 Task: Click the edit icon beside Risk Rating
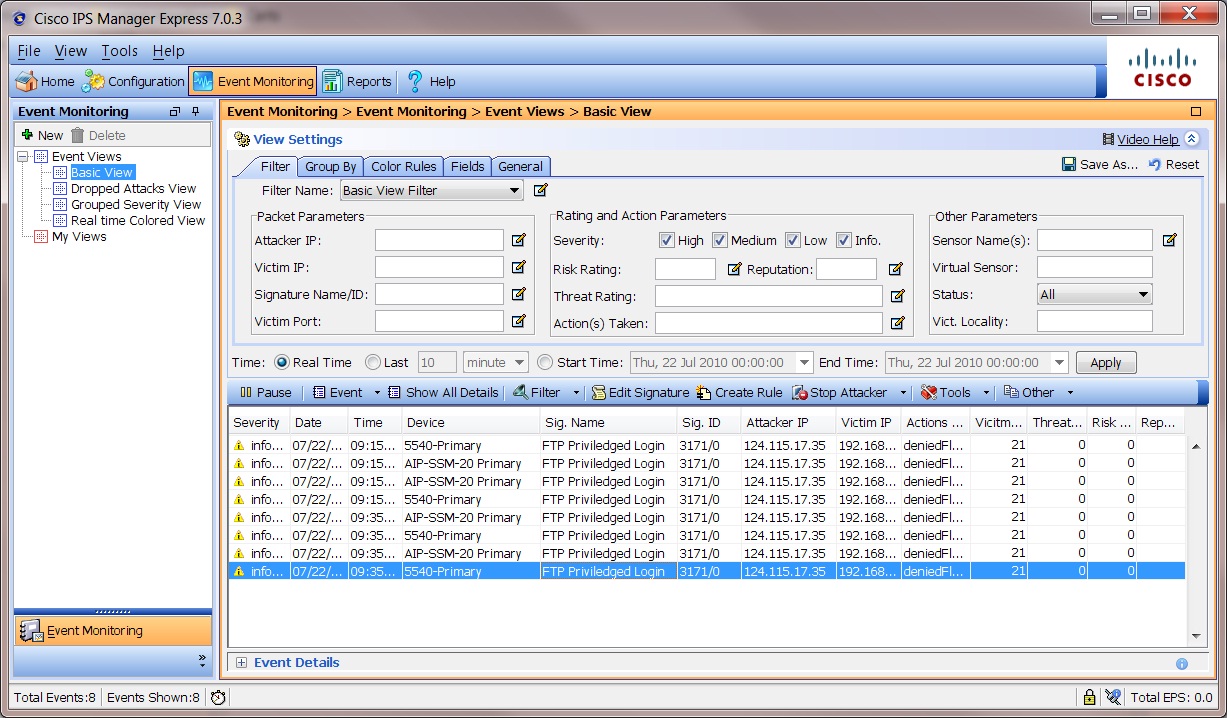735,269
